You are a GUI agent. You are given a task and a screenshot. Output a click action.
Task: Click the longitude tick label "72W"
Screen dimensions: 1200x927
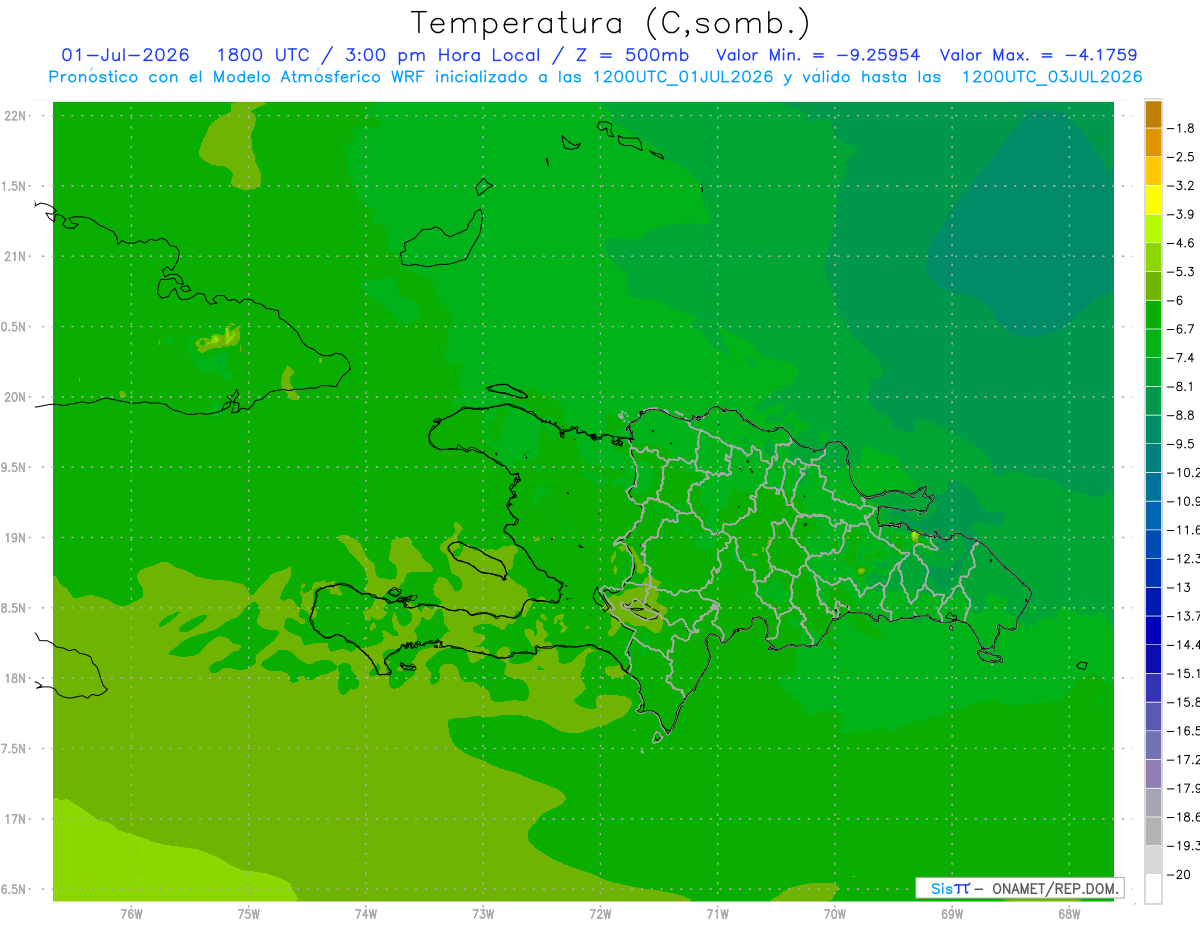(600, 913)
